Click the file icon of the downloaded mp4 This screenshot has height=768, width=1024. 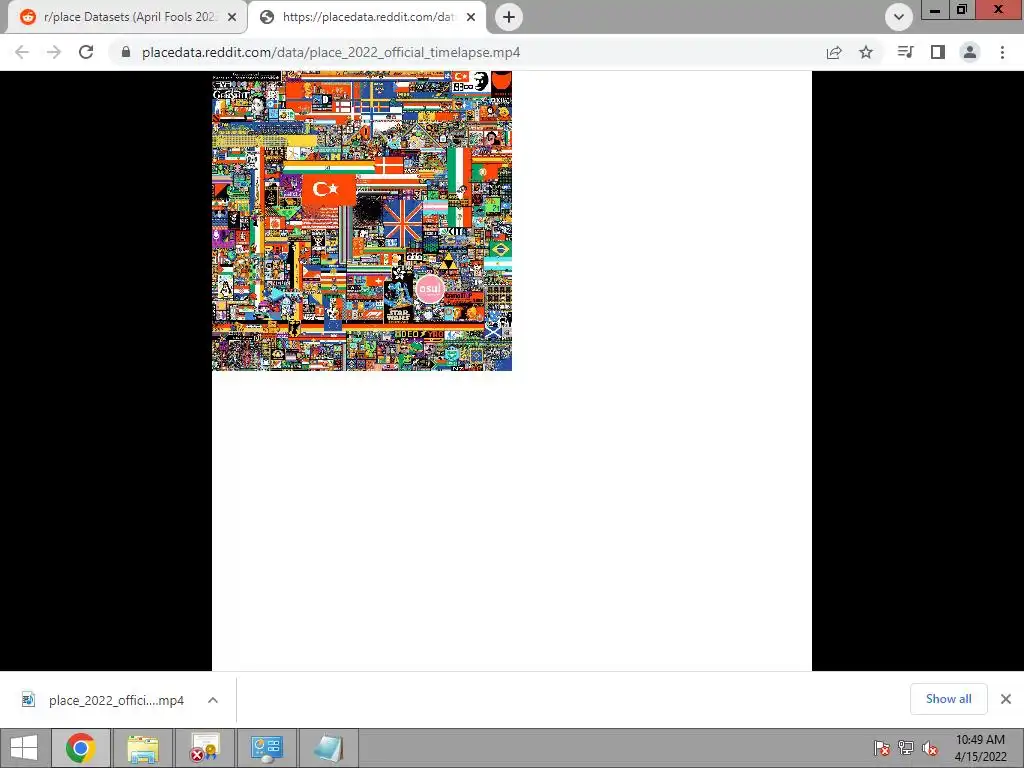[x=28, y=700]
